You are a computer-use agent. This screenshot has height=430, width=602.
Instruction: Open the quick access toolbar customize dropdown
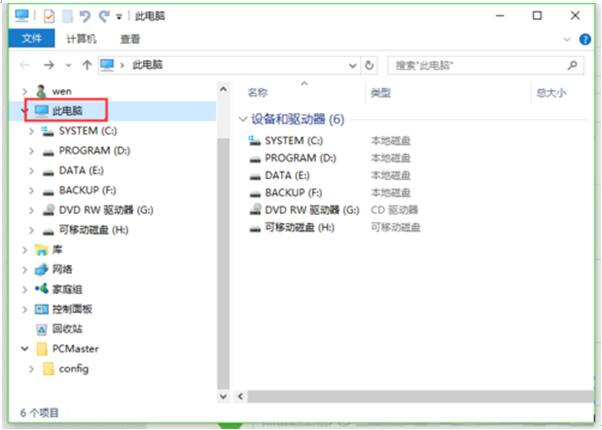pos(119,17)
